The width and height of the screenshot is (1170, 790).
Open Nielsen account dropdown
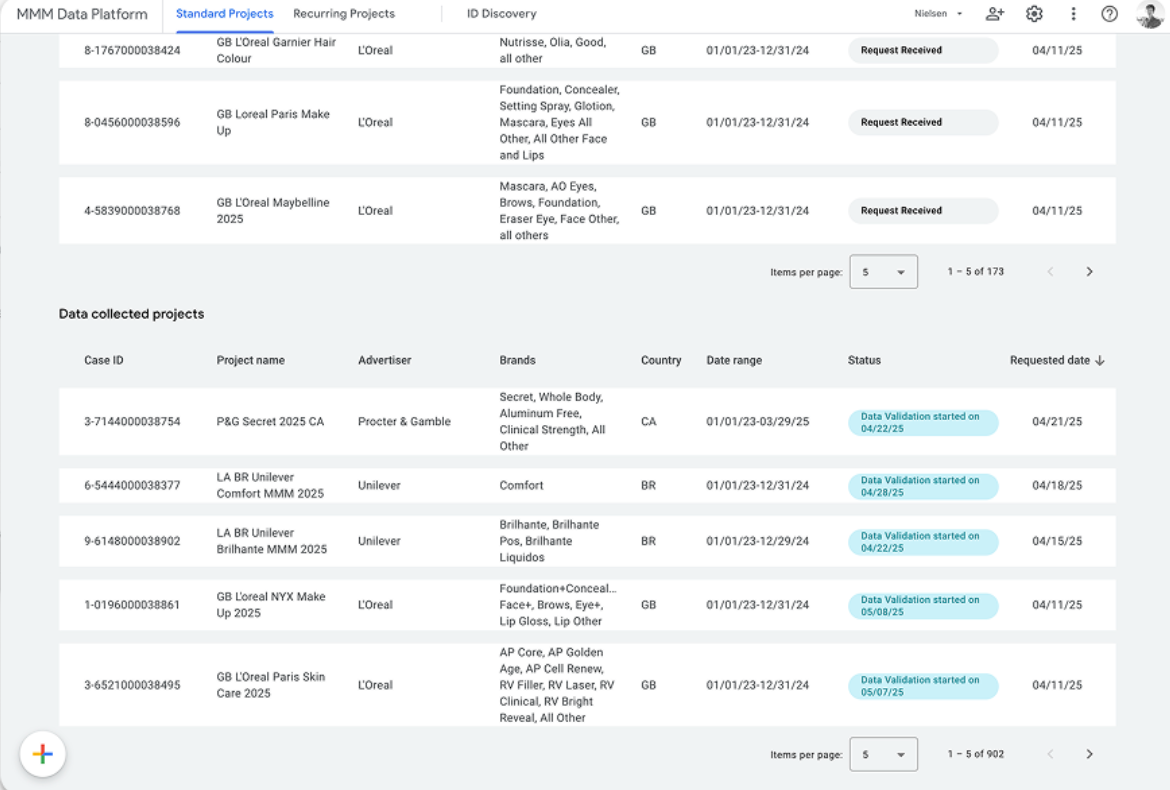click(938, 13)
